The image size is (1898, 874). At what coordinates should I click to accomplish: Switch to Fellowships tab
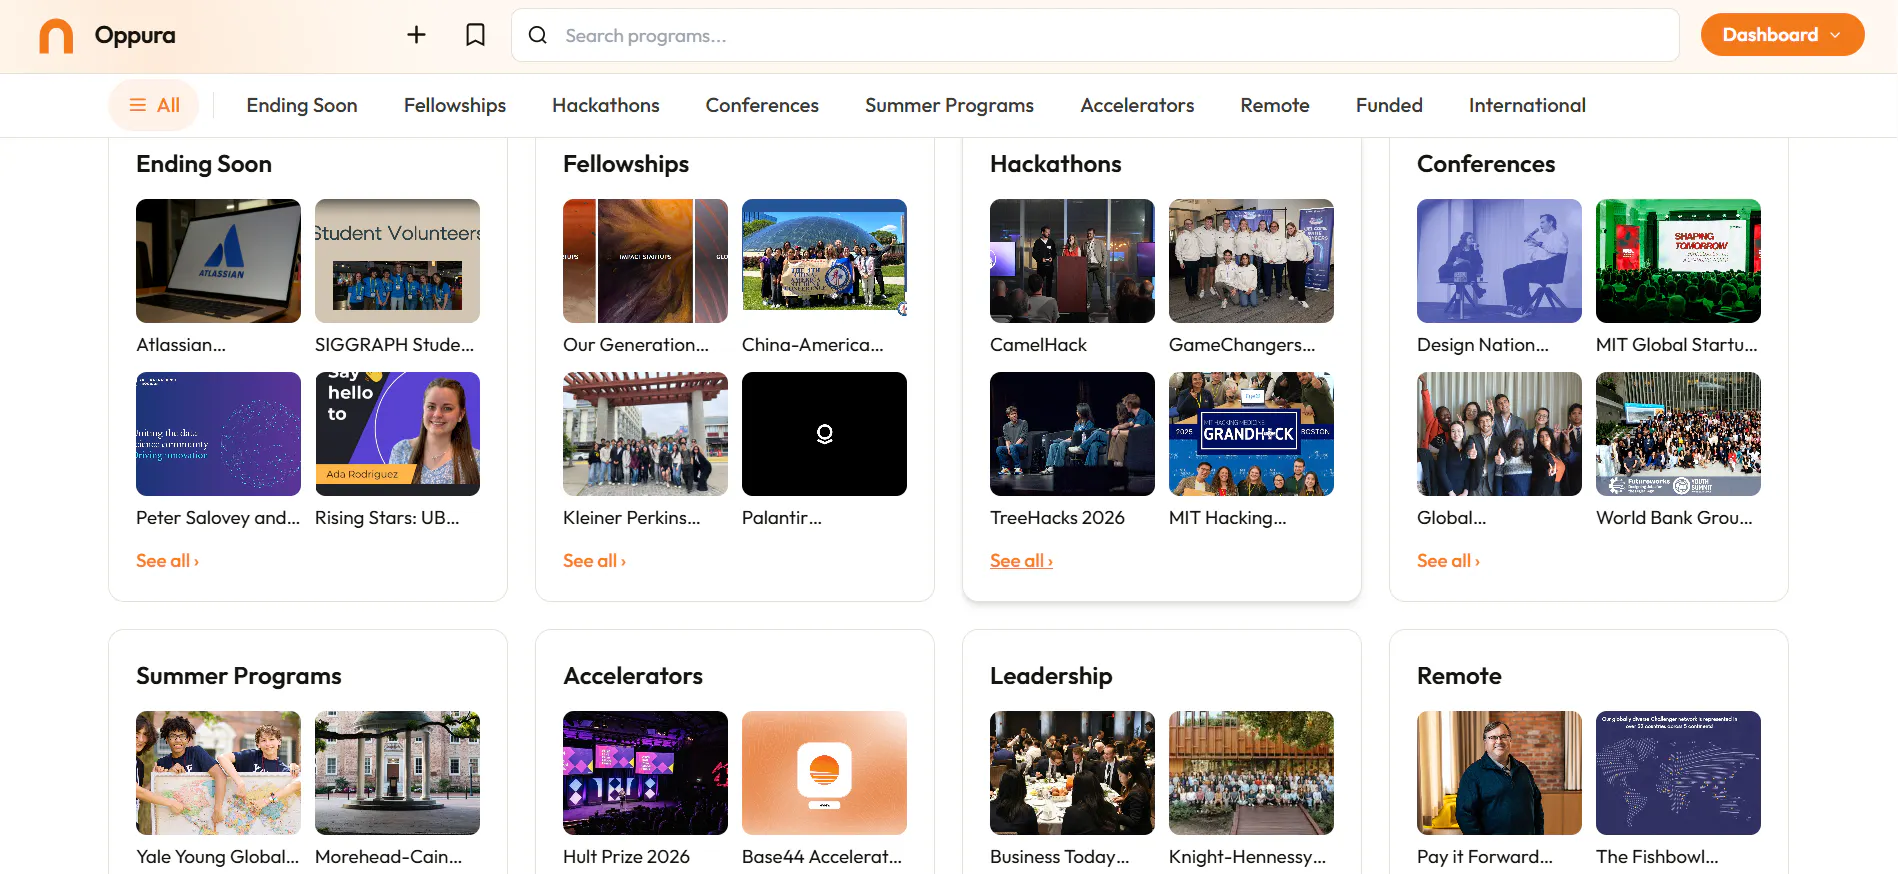pyautogui.click(x=455, y=105)
